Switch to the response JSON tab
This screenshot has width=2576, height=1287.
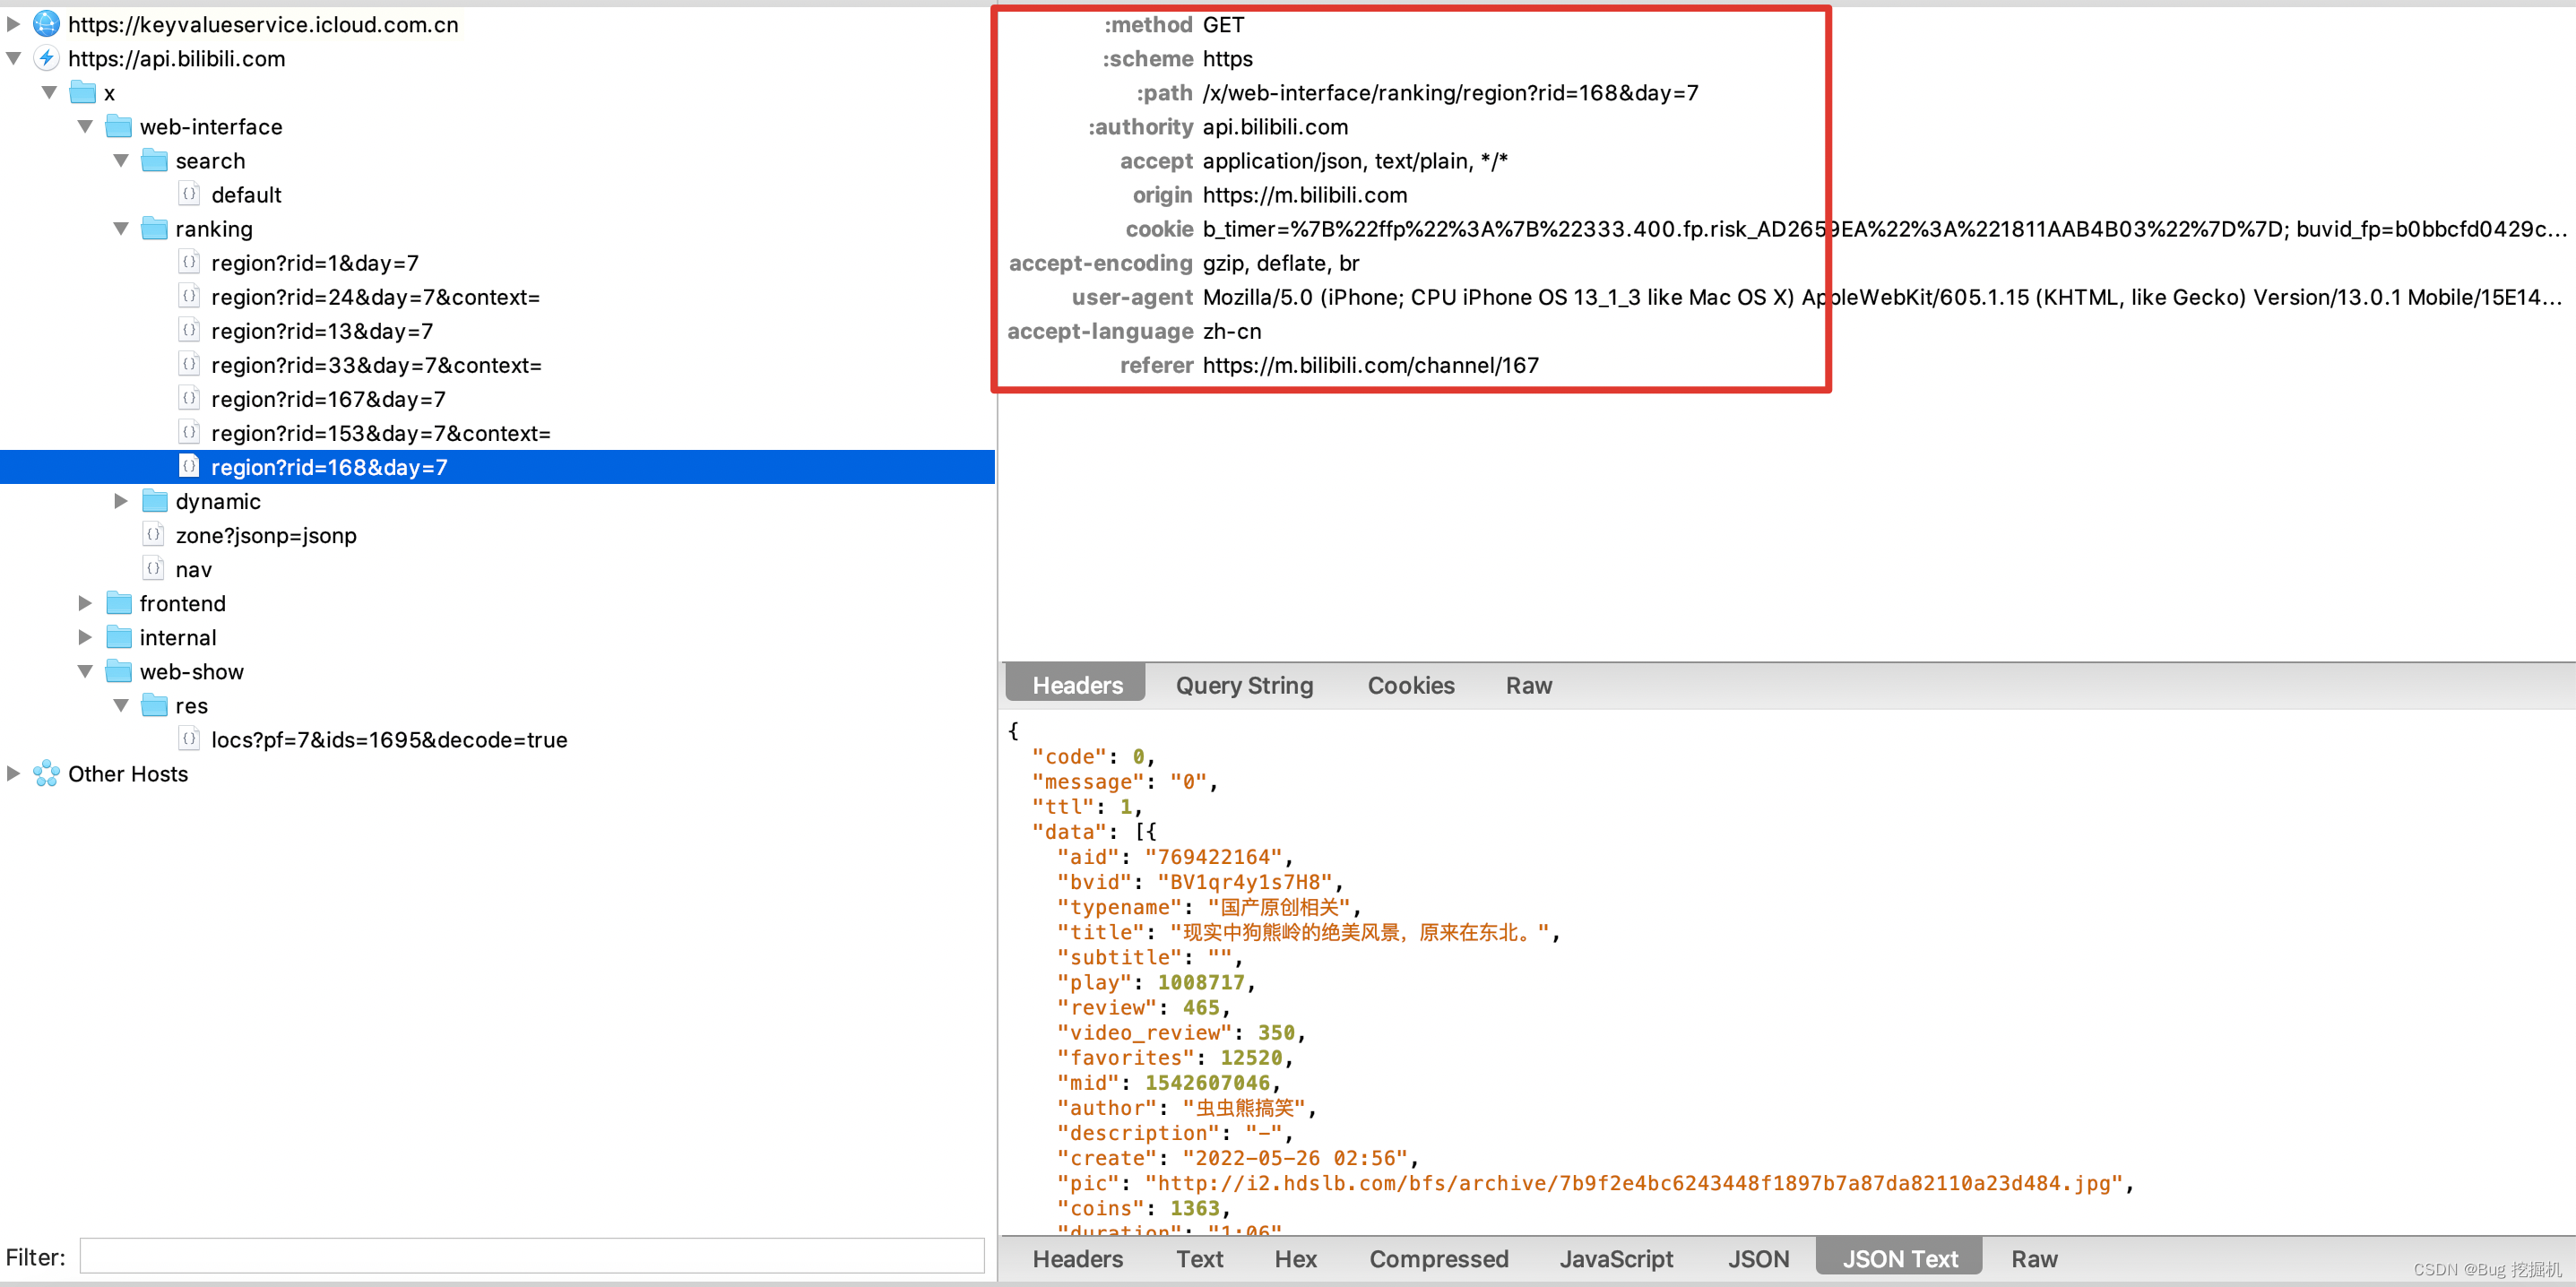1758,1259
